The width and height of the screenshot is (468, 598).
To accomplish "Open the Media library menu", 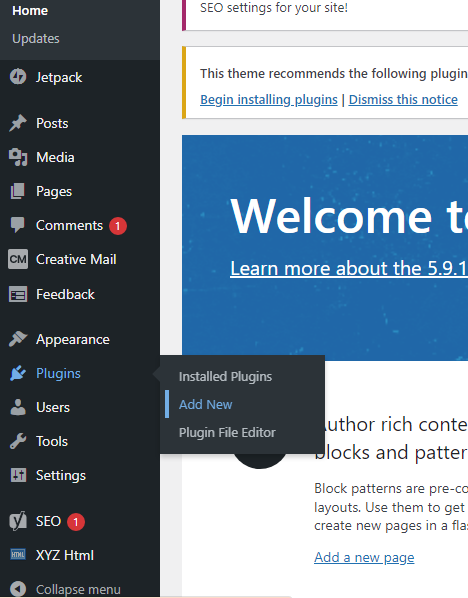I will pyautogui.click(x=55, y=157).
